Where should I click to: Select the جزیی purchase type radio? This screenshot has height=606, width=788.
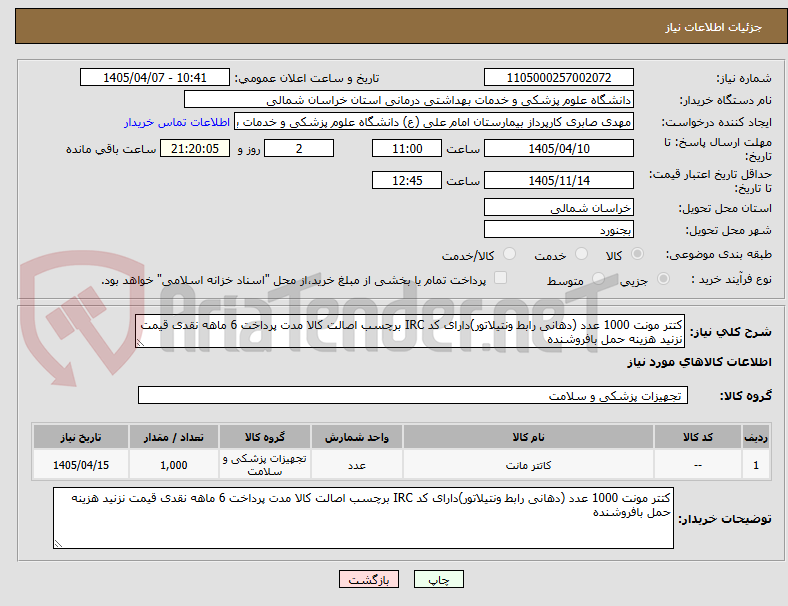663,279
